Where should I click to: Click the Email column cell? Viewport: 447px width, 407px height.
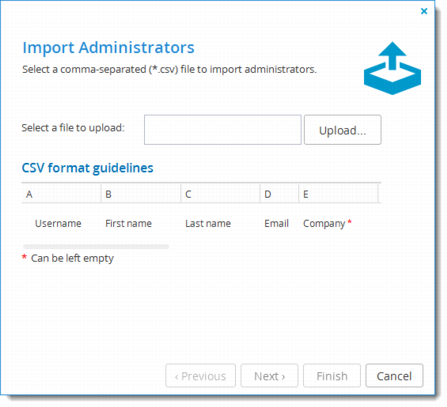[x=276, y=223]
